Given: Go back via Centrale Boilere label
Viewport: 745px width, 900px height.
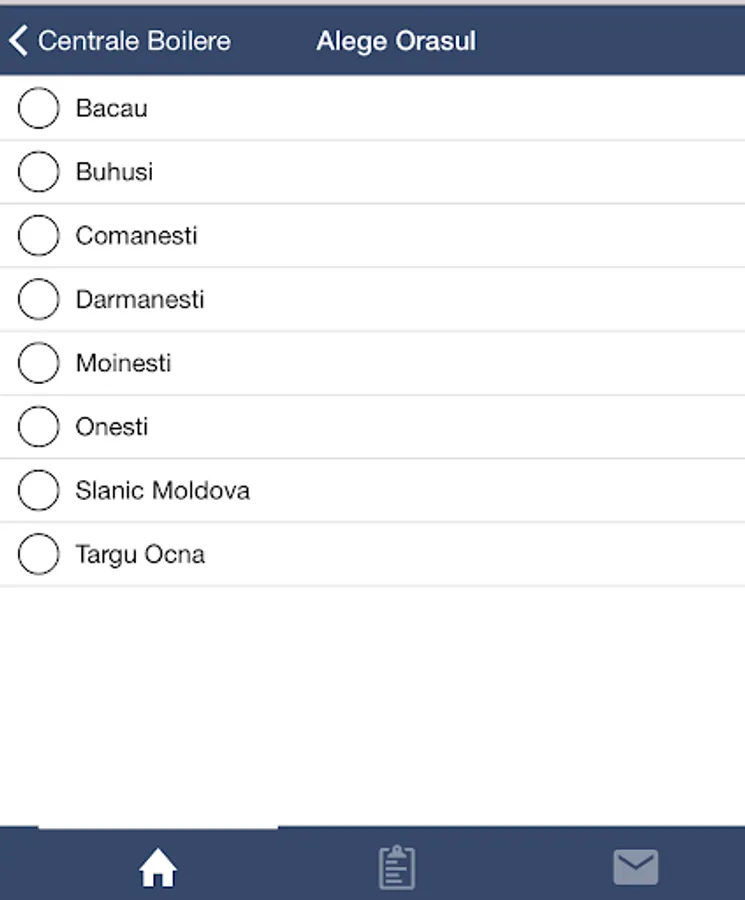Looking at the screenshot, I should [134, 41].
